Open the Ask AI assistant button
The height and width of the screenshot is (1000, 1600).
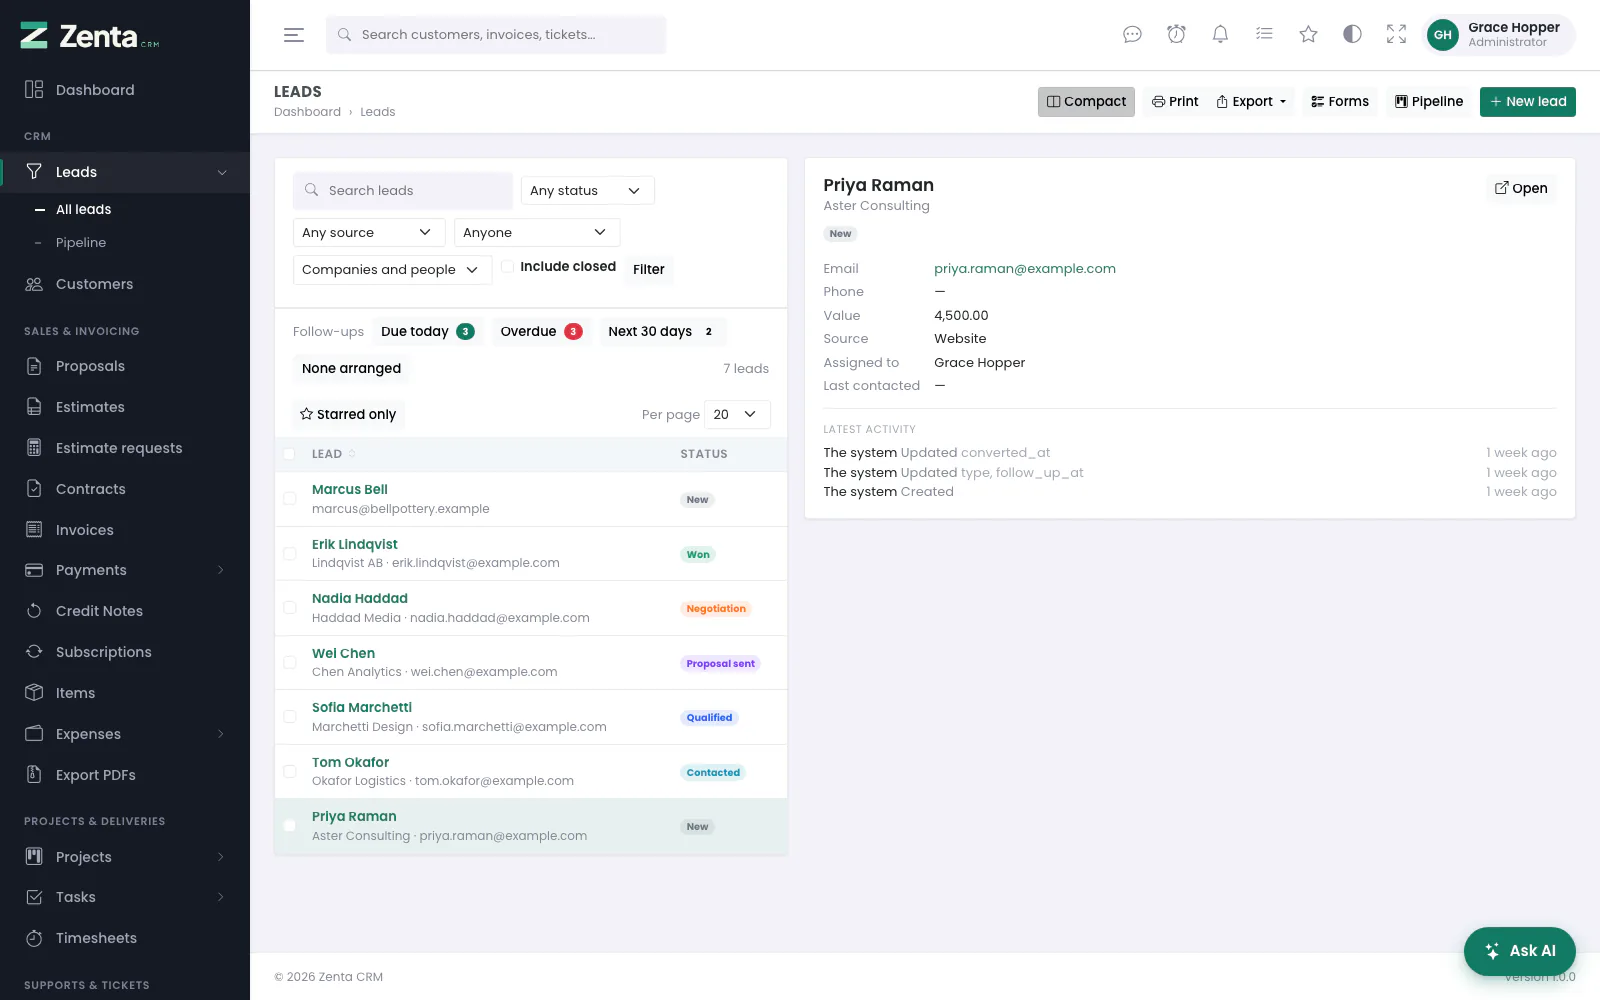[x=1520, y=951]
